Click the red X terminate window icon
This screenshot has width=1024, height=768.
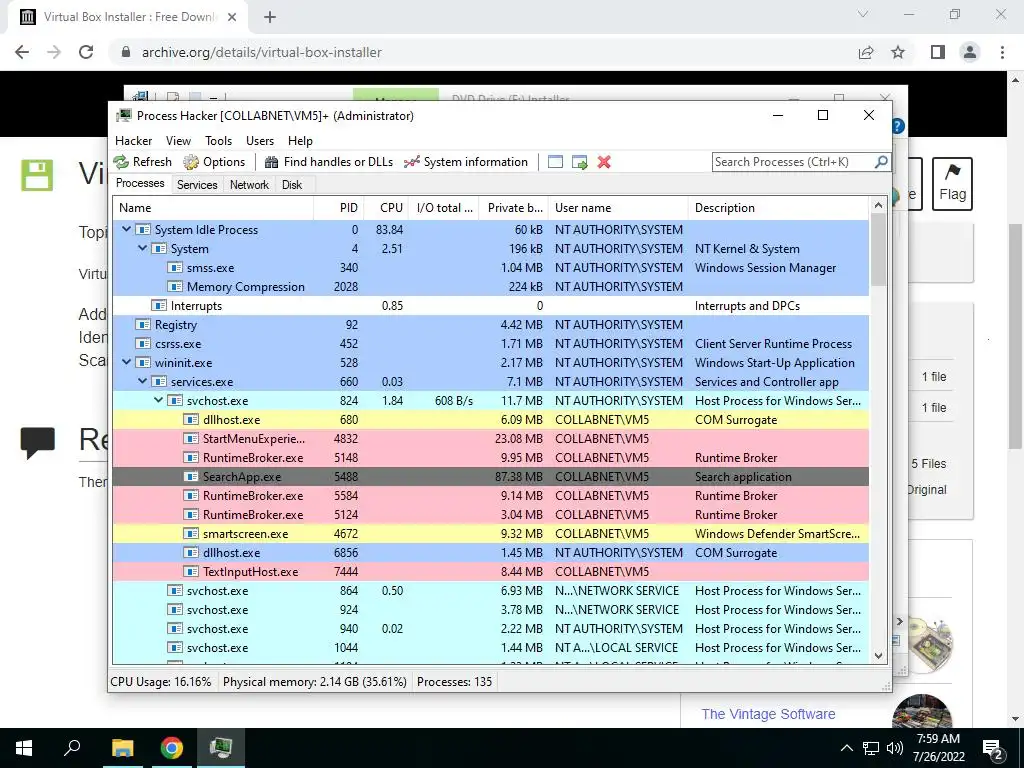[x=604, y=162]
